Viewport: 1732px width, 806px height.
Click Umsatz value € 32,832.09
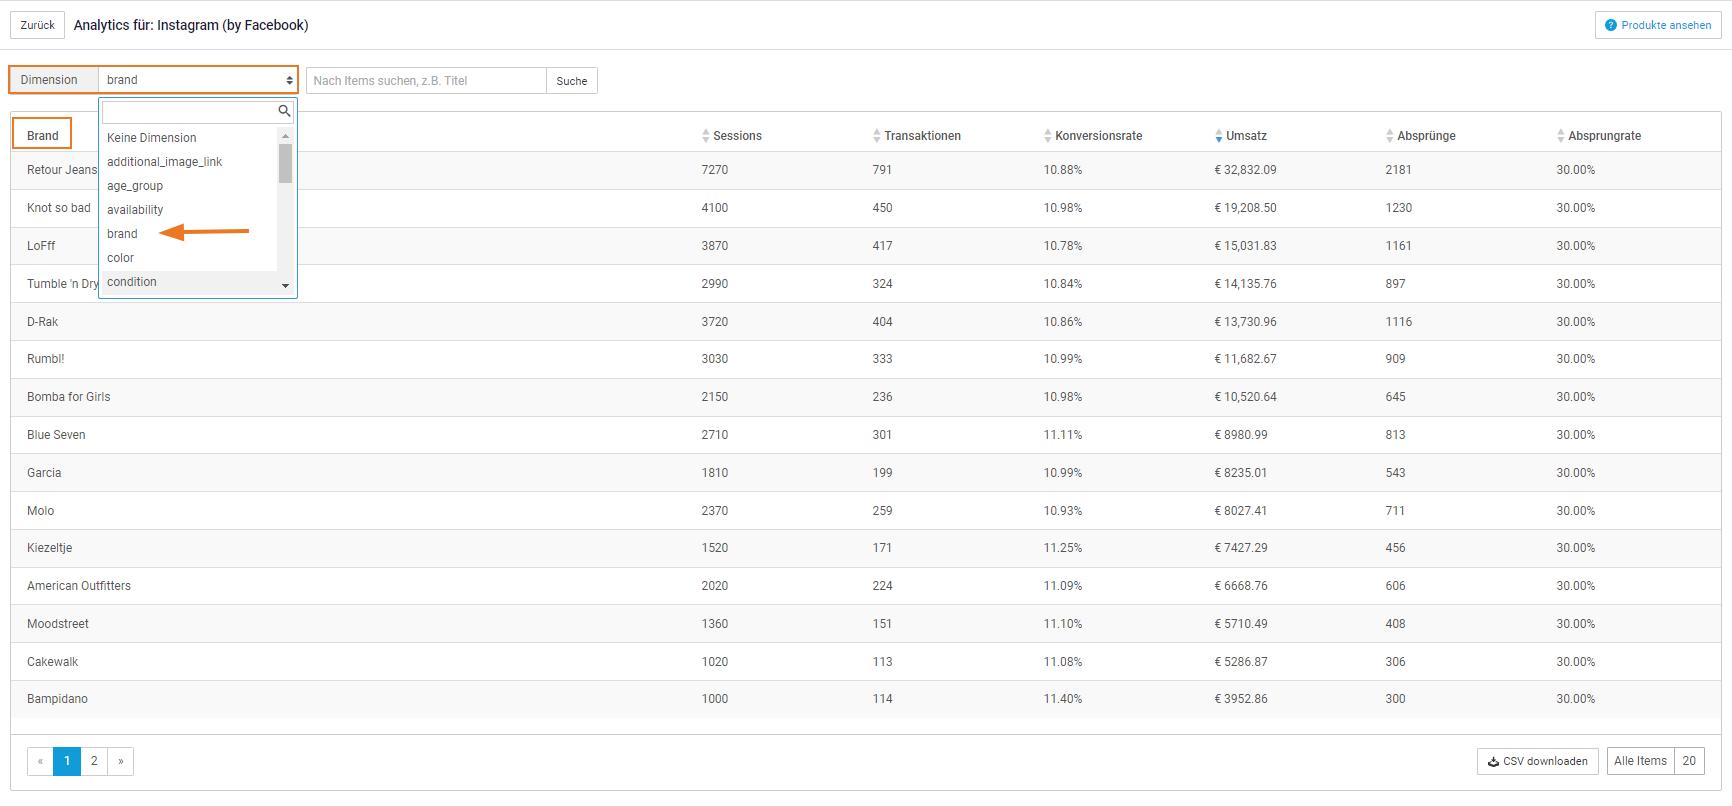click(1245, 170)
